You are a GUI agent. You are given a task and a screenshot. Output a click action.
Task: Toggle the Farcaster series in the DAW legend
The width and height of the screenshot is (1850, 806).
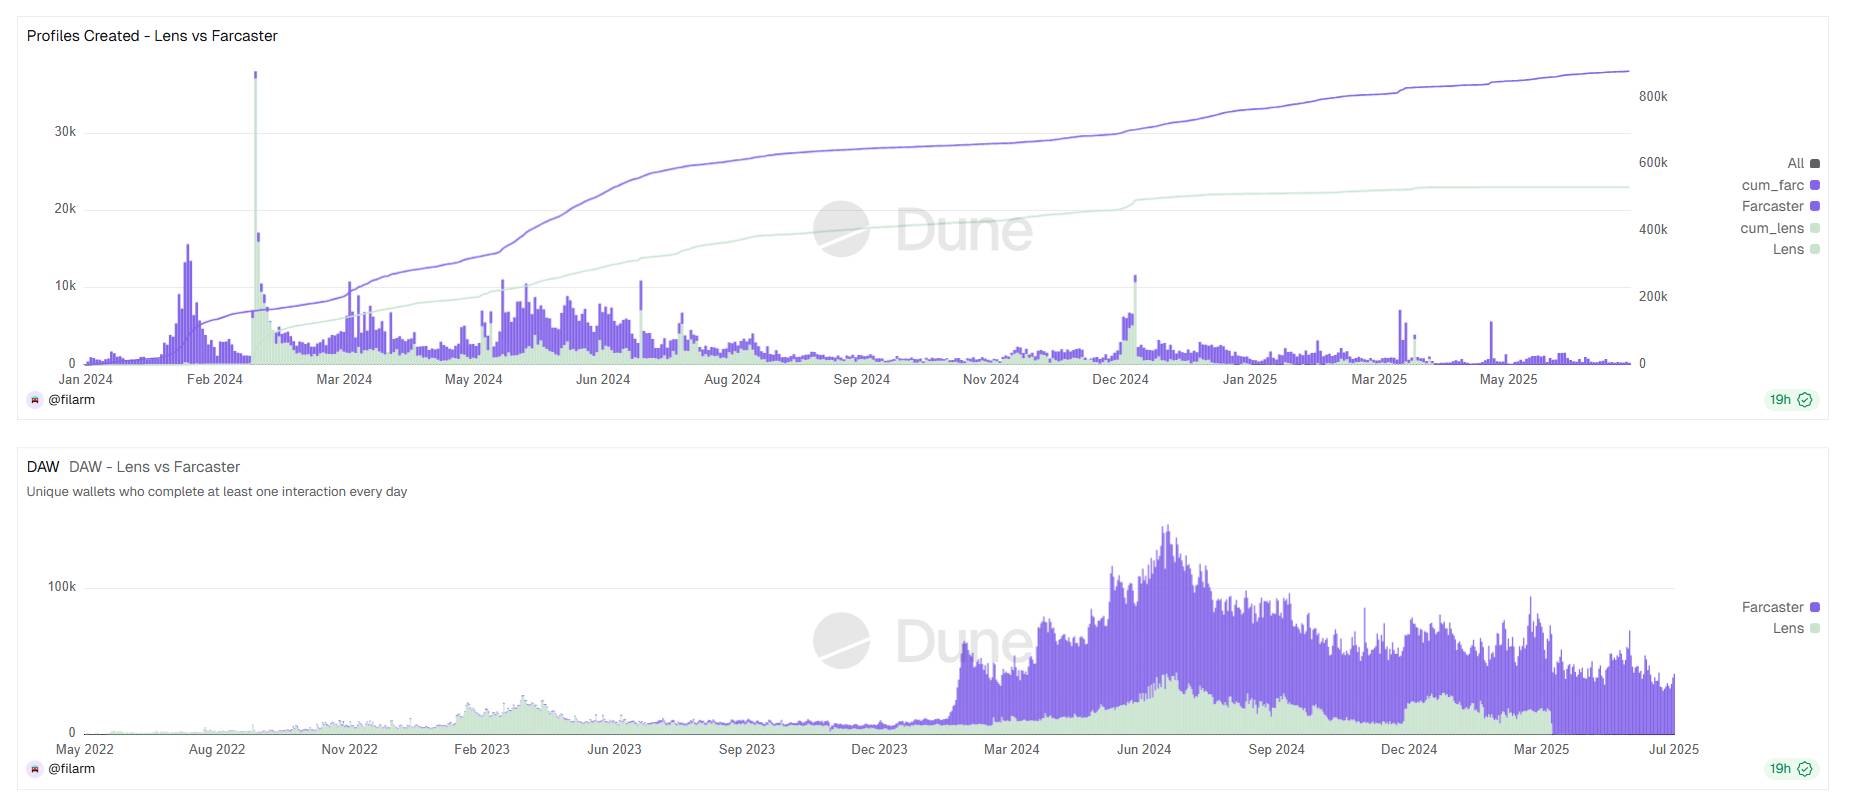[x=1772, y=608]
